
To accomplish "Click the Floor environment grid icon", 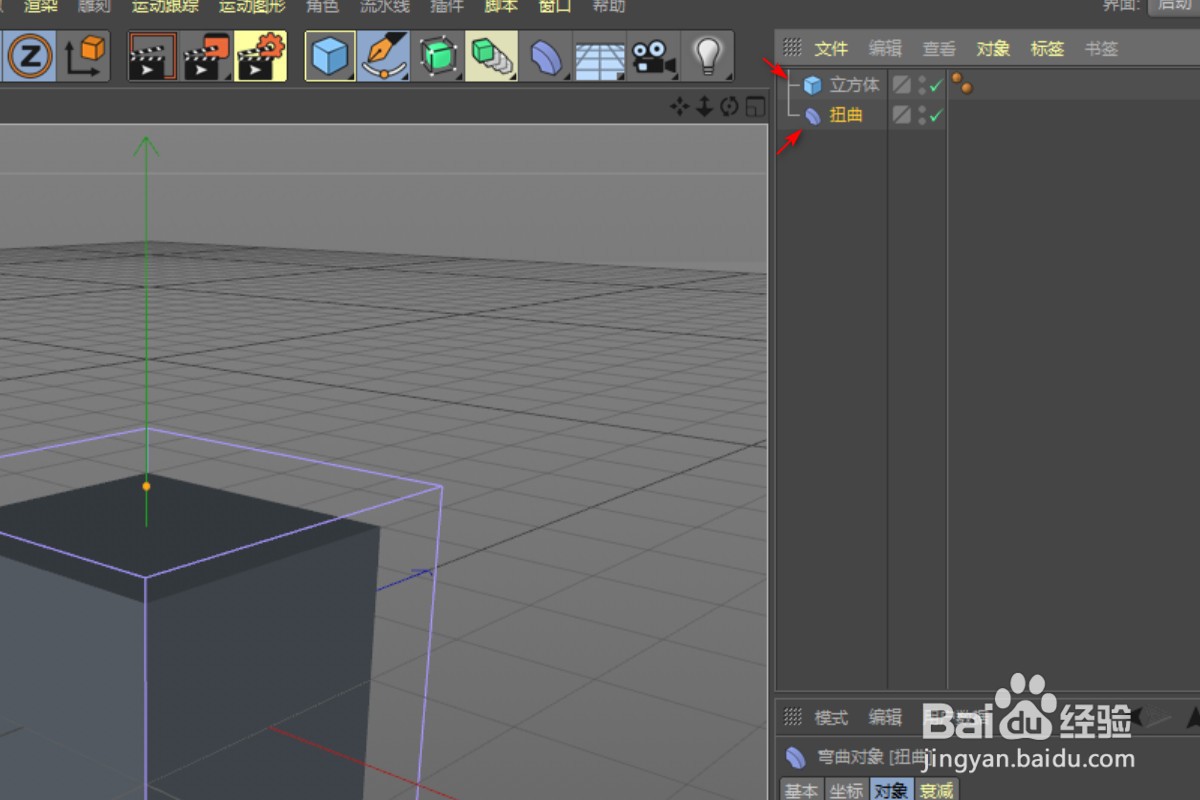I will 600,57.
